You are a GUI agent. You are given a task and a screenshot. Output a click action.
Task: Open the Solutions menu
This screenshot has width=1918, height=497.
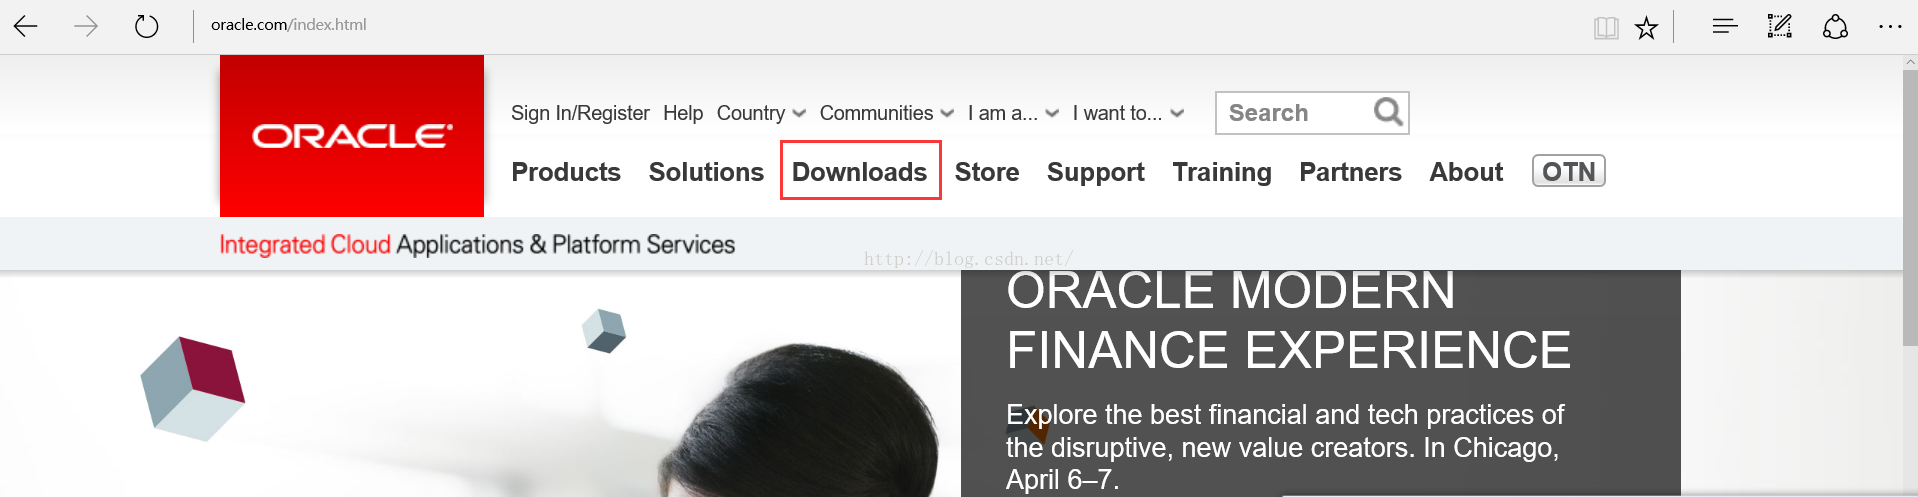(x=706, y=172)
